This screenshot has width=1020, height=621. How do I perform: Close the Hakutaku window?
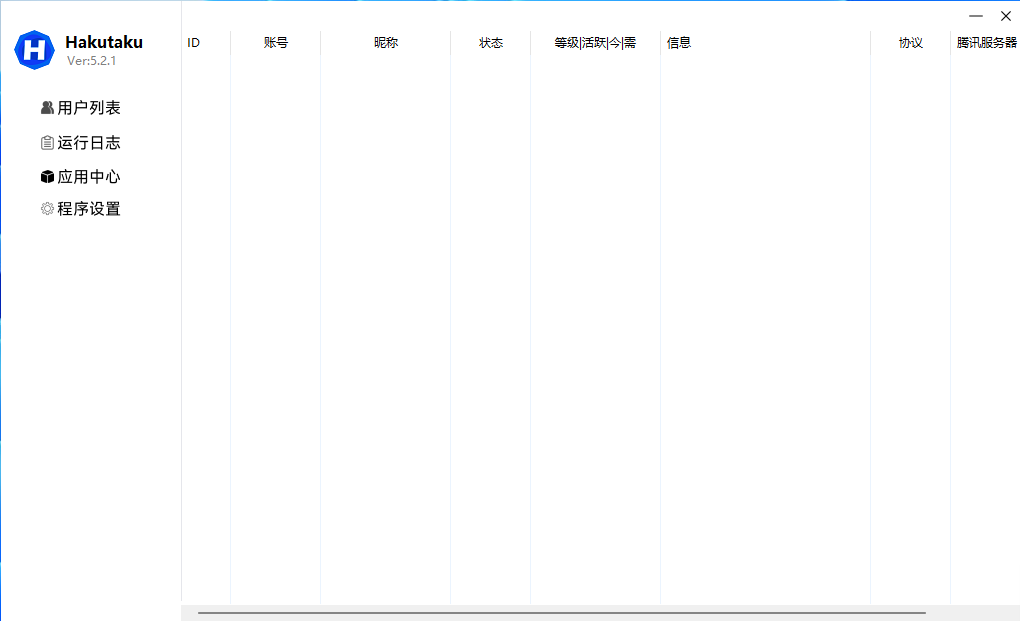pos(1006,16)
